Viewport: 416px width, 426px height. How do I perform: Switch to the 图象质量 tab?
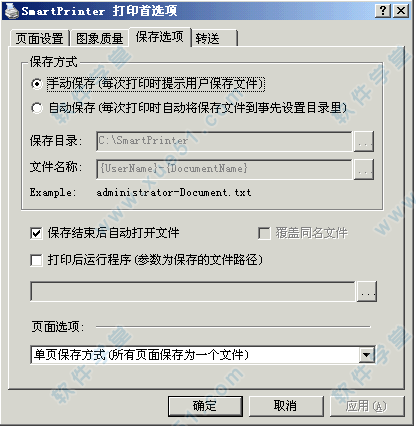(99, 38)
